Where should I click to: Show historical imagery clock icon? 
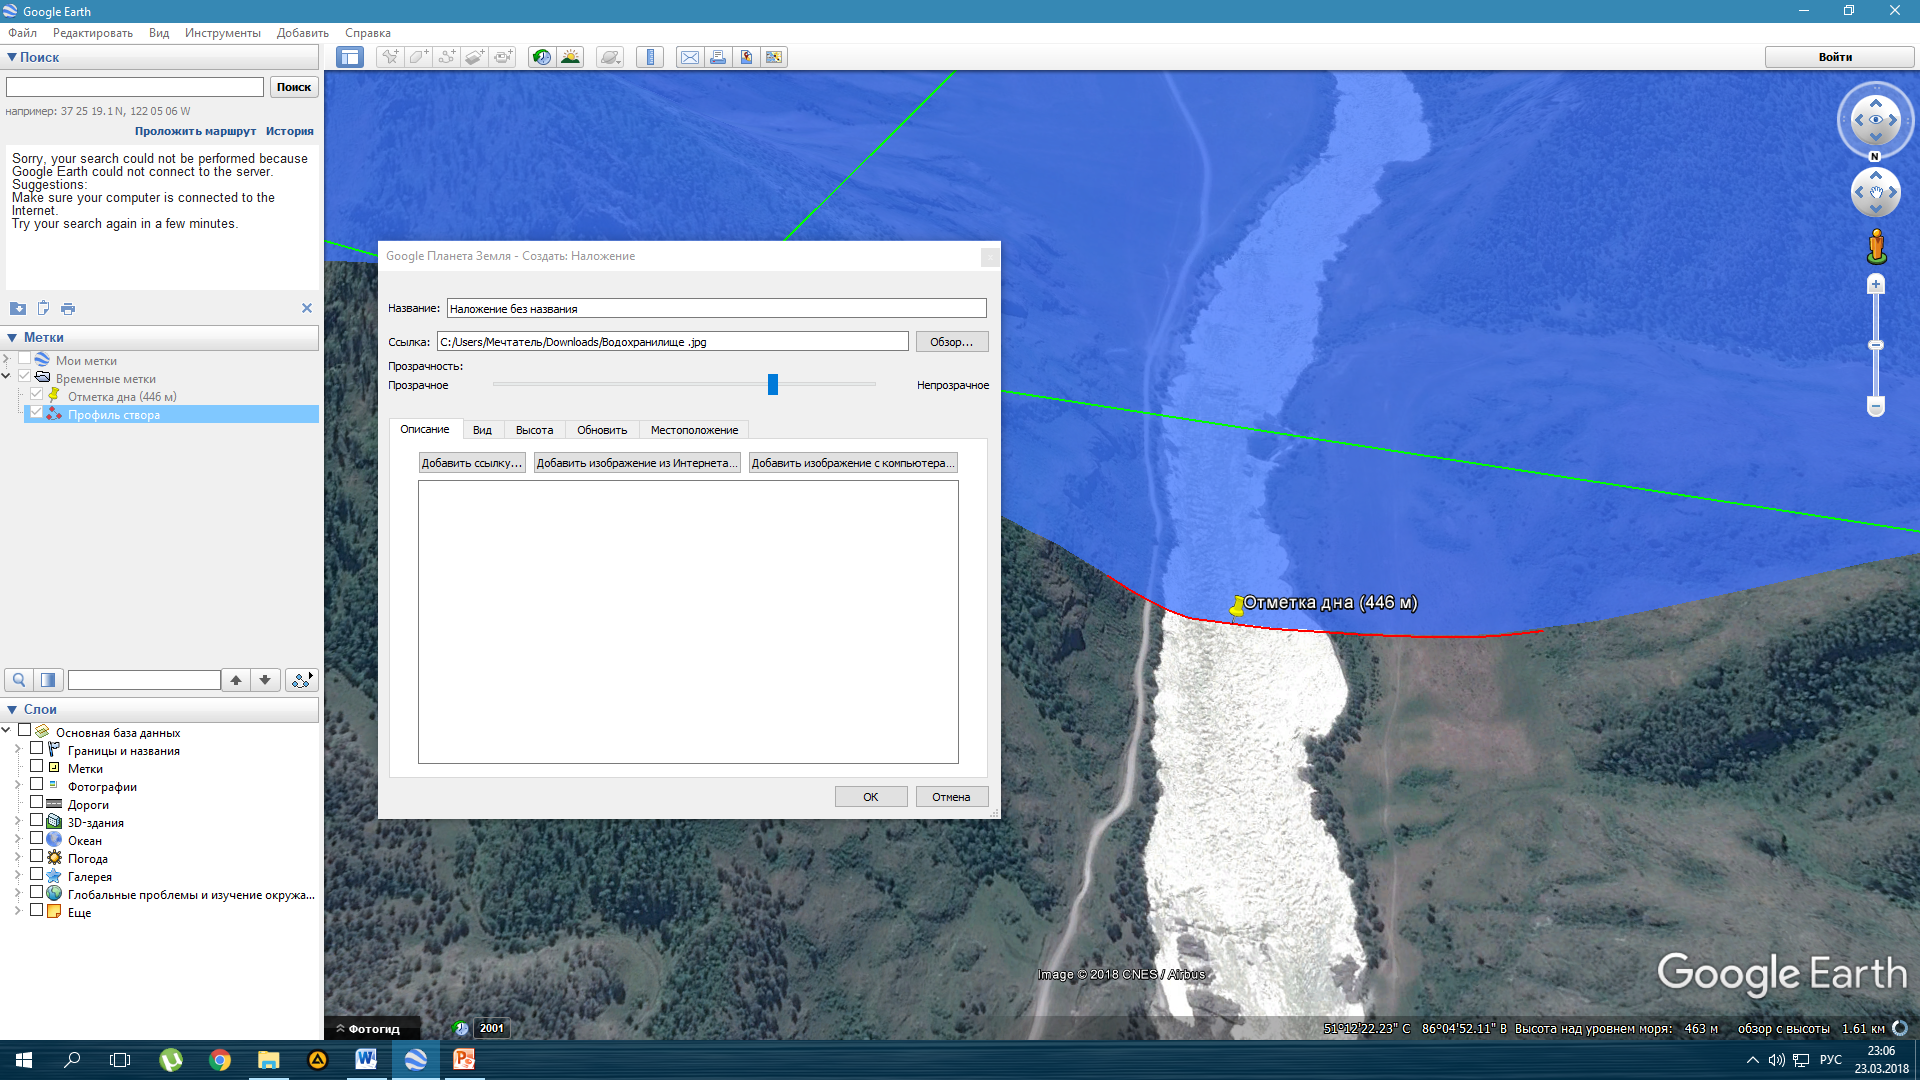(x=541, y=57)
